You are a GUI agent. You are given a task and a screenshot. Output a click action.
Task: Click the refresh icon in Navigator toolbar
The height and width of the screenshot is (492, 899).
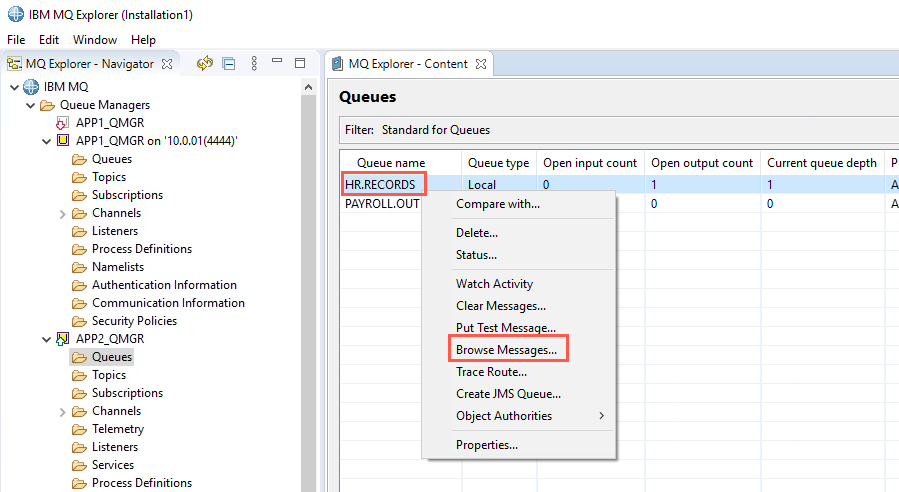[205, 63]
